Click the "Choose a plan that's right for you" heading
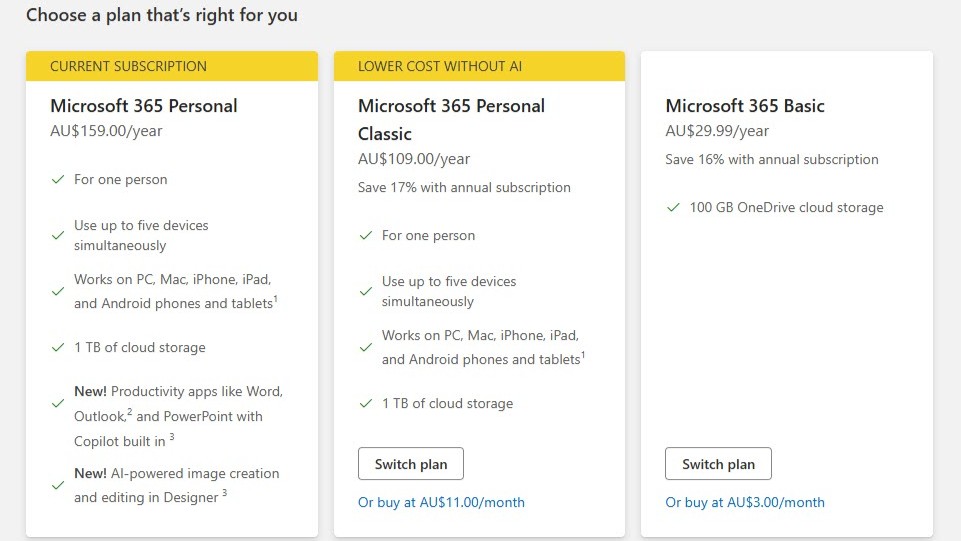Viewport: 961px width, 541px height. (x=162, y=15)
